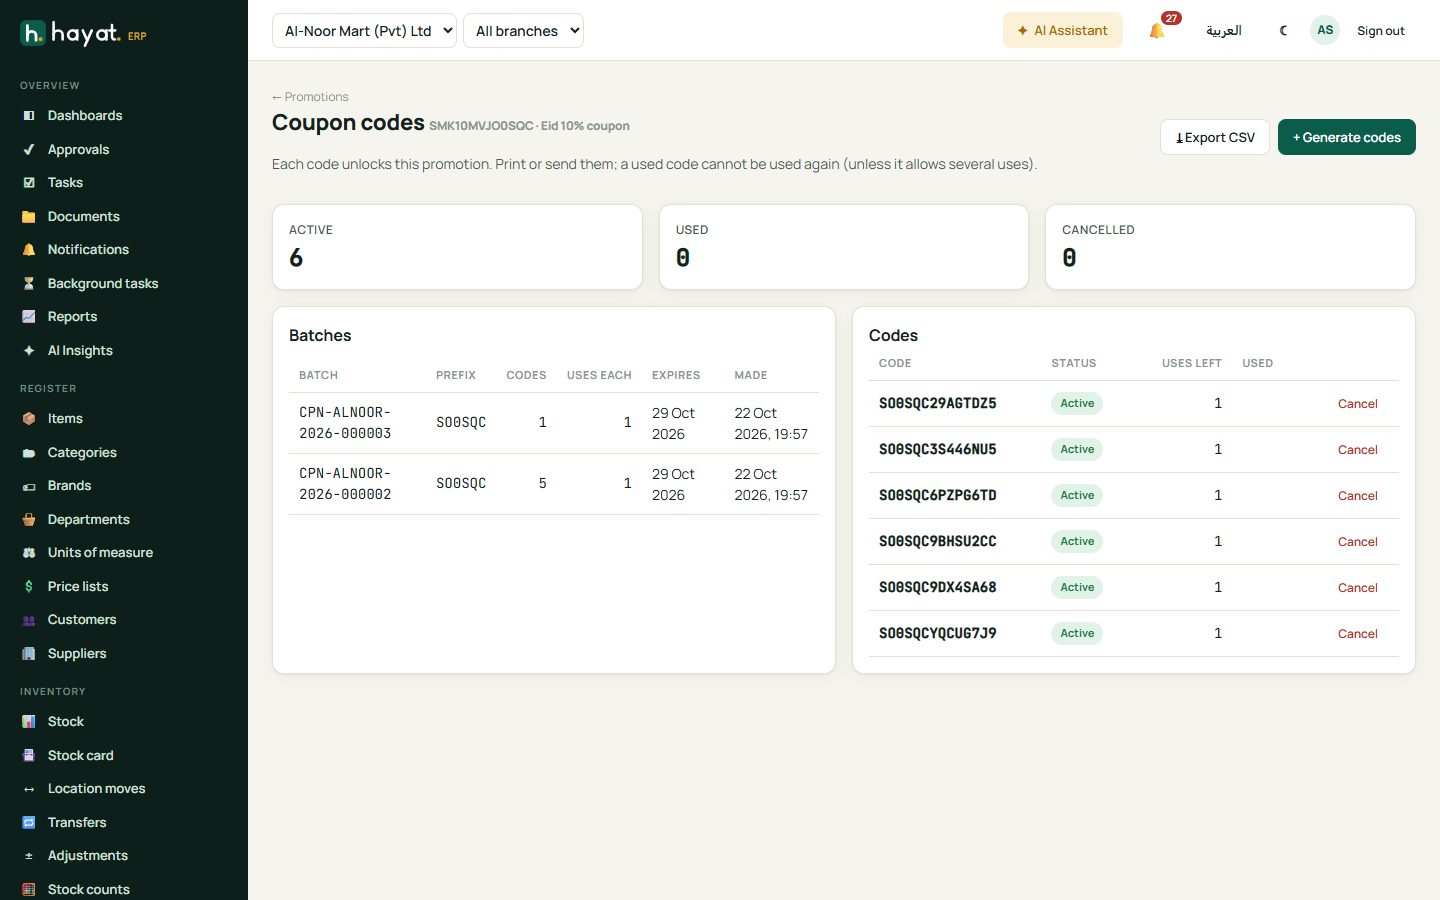Open the top bar notification bell
This screenshot has height=900, width=1440.
(1157, 30)
